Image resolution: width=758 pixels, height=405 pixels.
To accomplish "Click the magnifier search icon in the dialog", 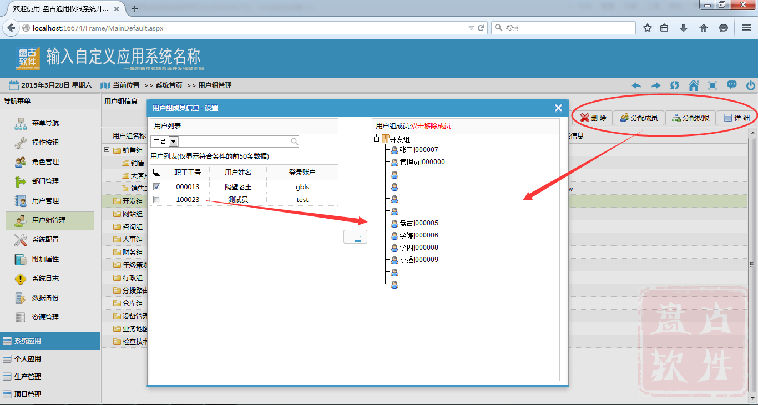I will point(294,141).
